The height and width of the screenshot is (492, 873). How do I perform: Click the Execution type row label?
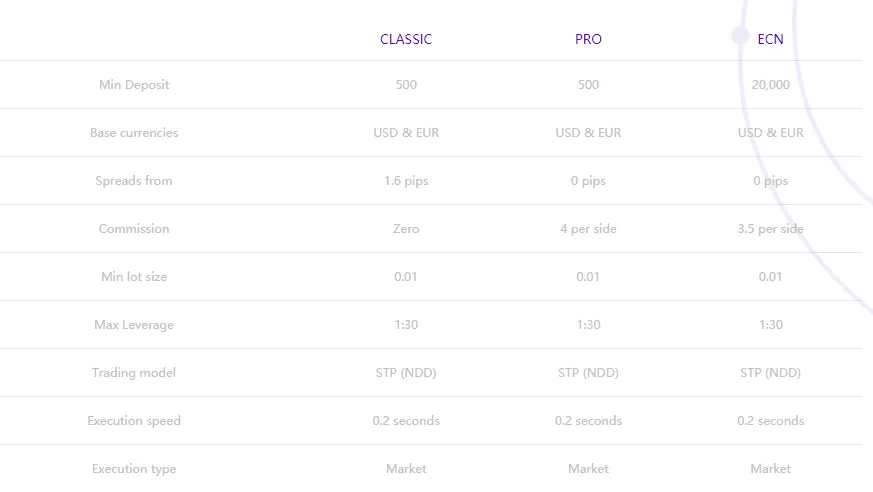(134, 469)
